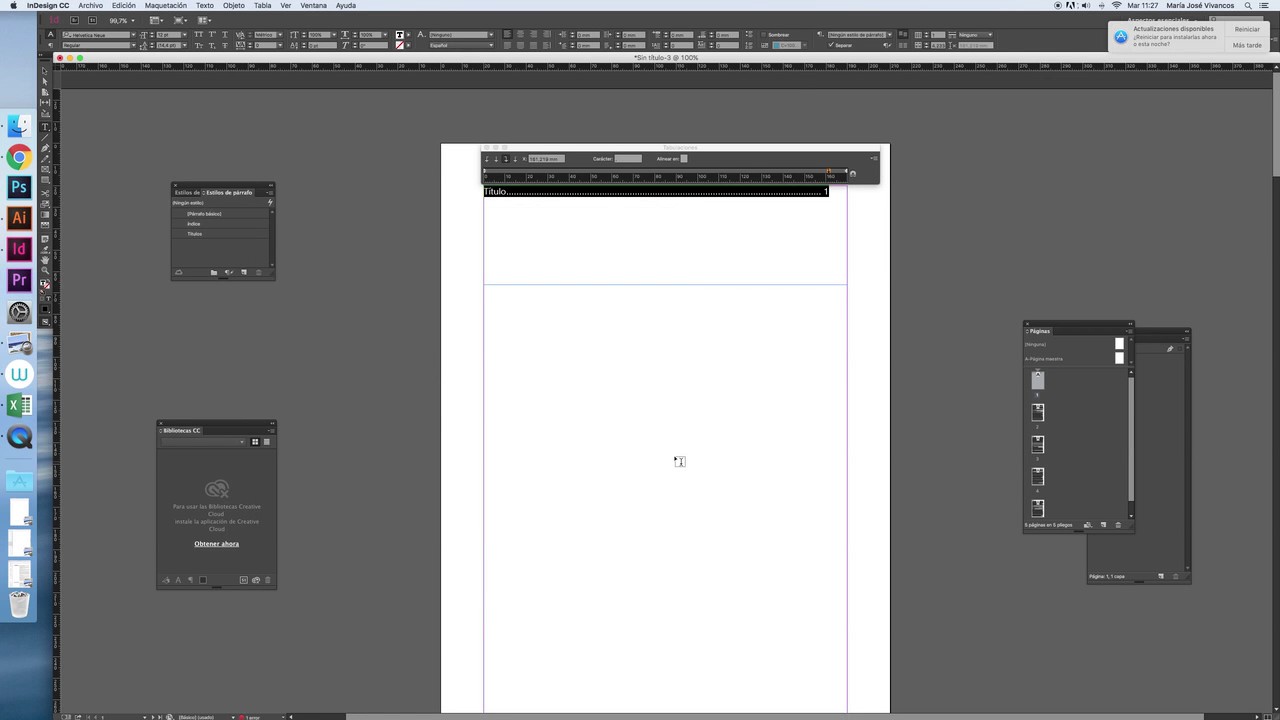Screen dimensions: 1280x720
Task: Toggle the Sombrear checkbox
Action: pos(763,35)
